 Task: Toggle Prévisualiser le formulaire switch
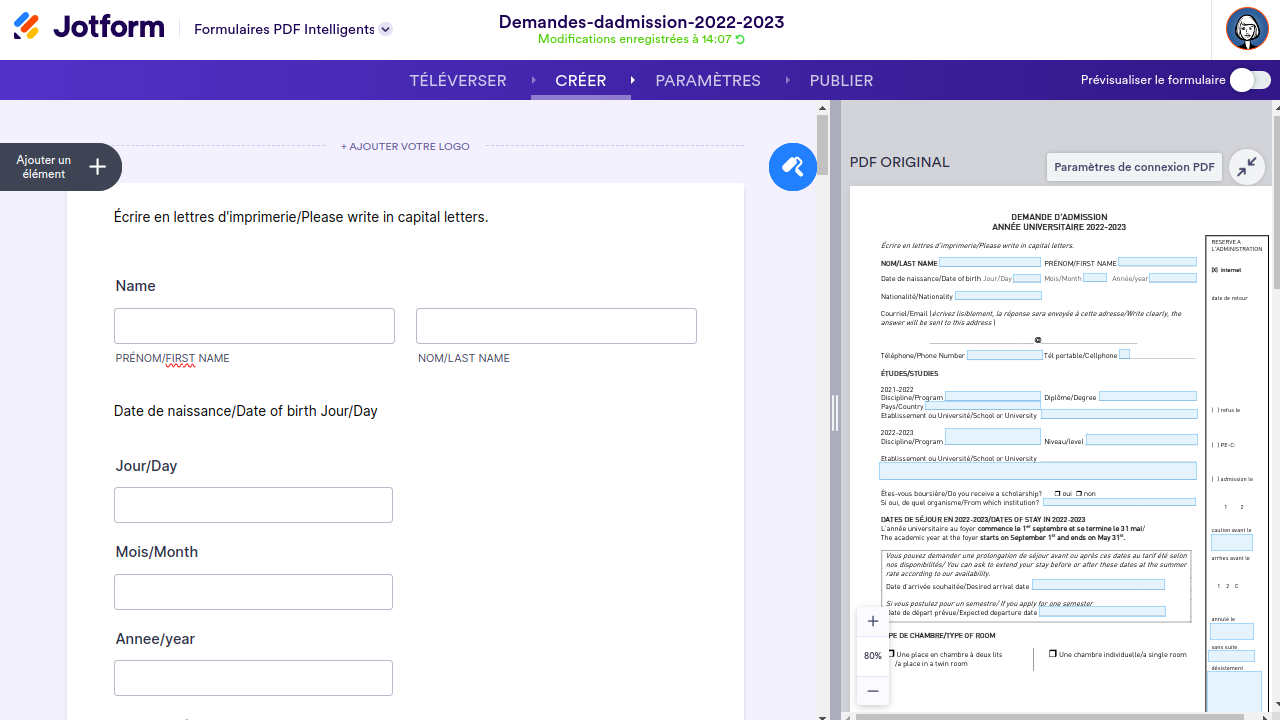[1250, 80]
